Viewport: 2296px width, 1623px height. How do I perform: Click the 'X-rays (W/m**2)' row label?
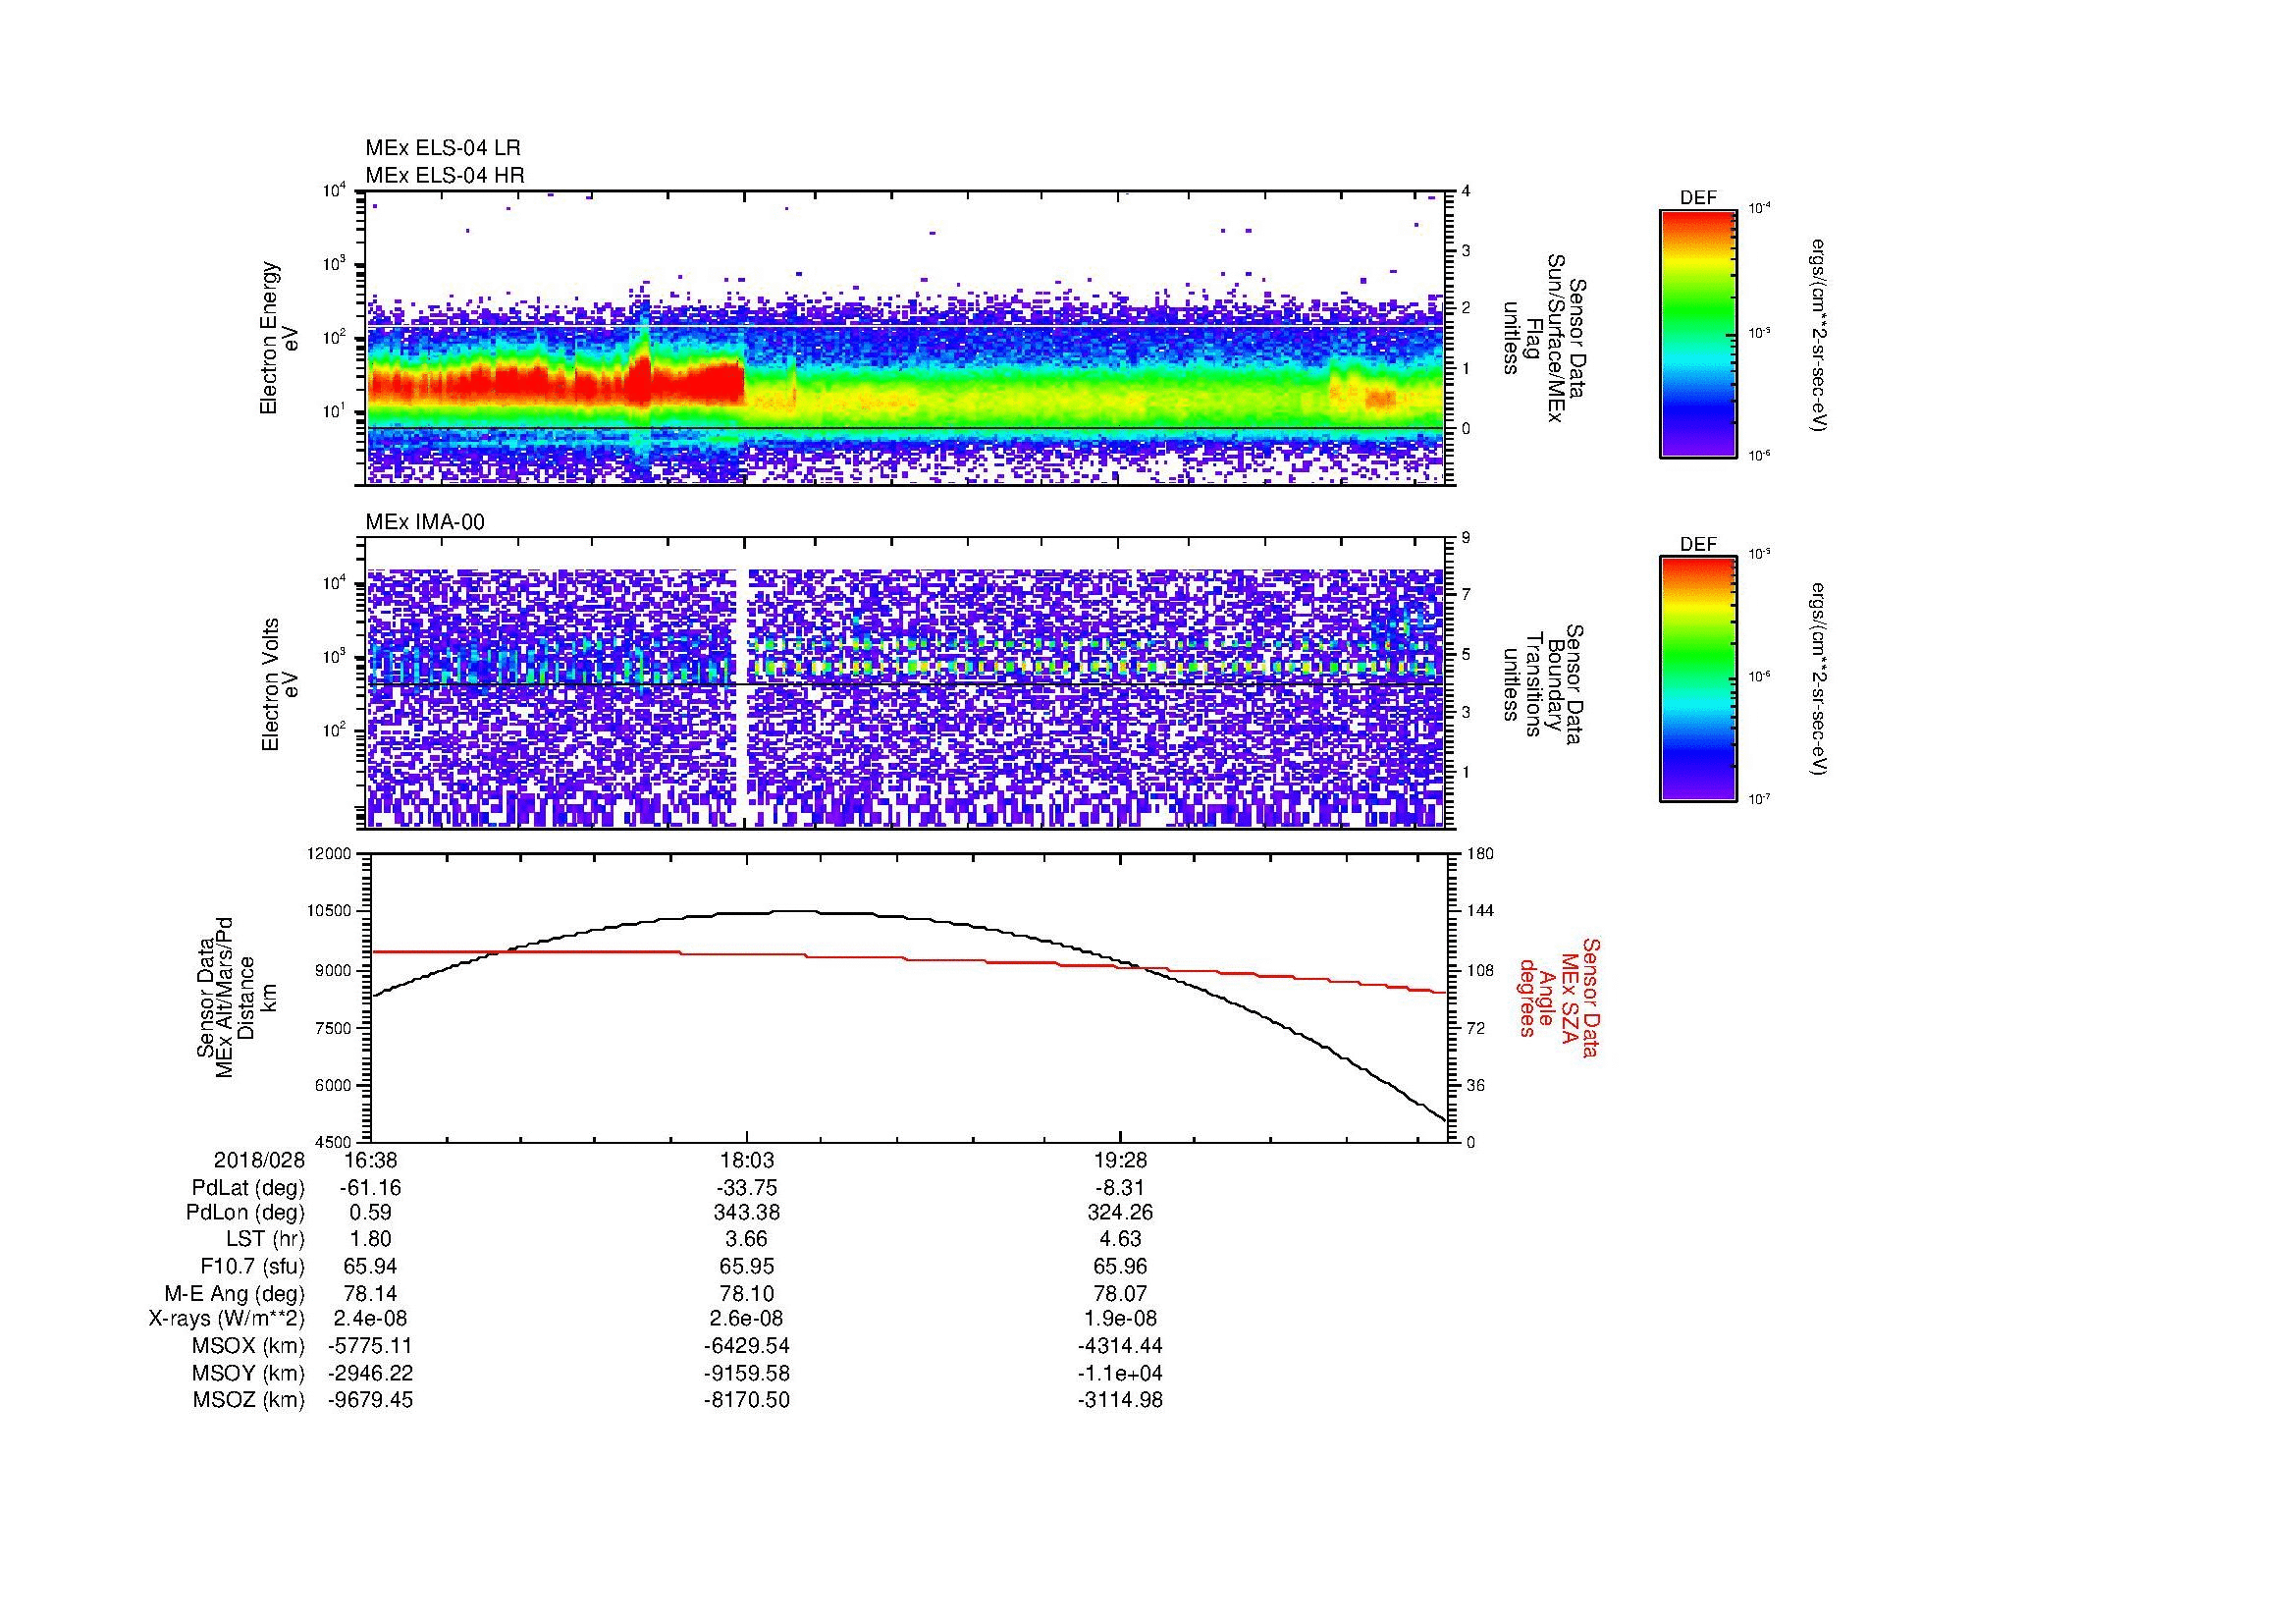[x=227, y=1319]
